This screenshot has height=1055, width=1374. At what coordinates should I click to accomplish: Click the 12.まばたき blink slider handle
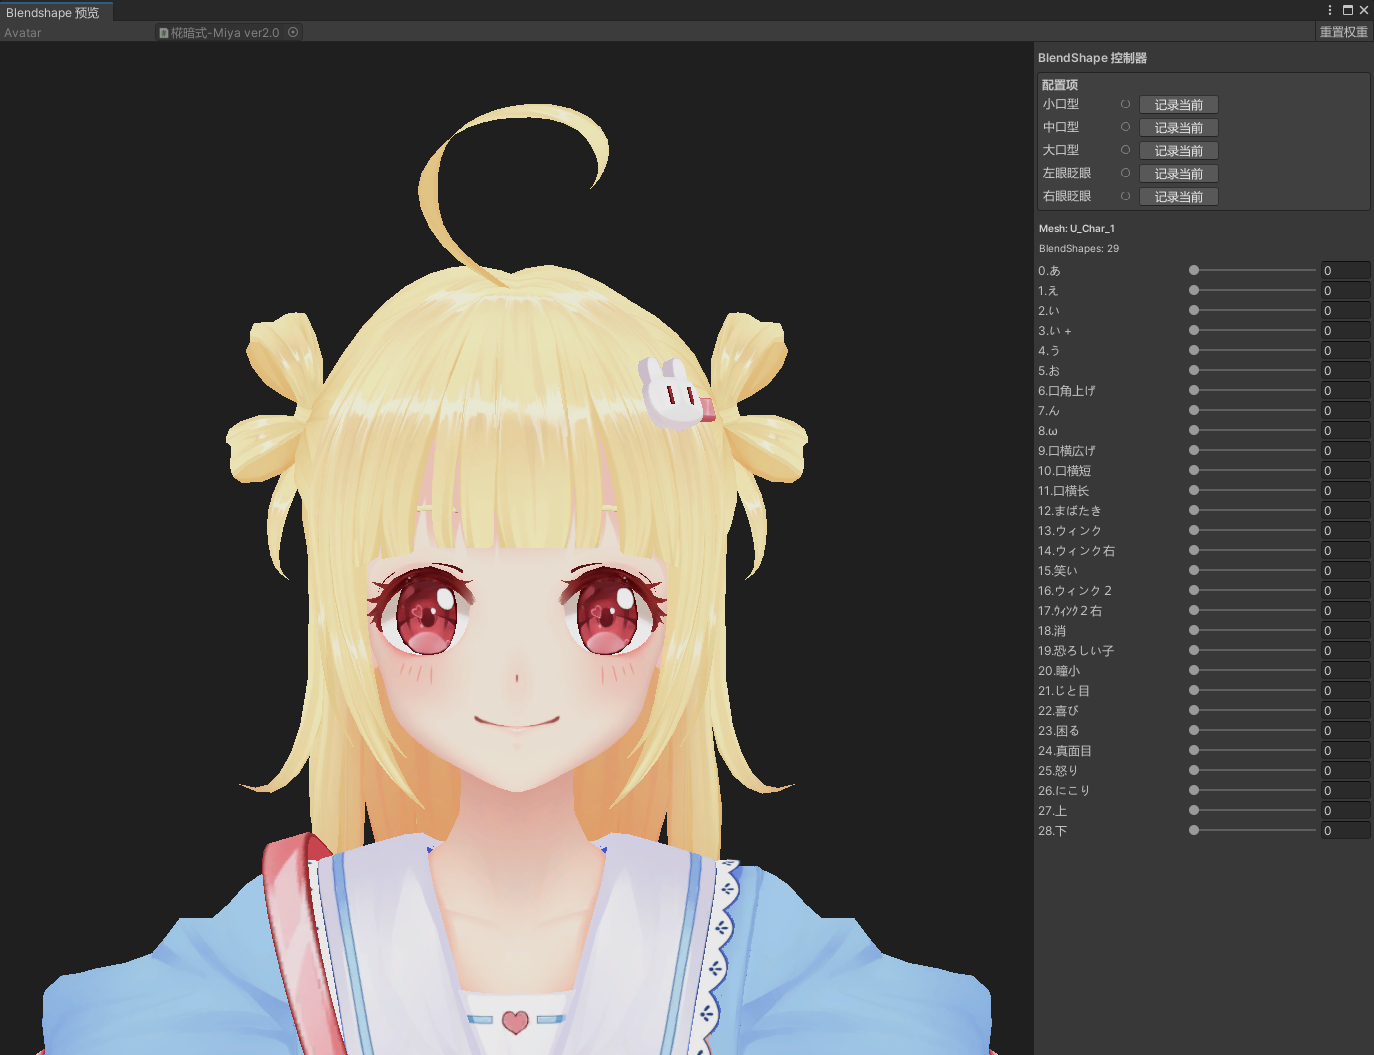pos(1194,510)
